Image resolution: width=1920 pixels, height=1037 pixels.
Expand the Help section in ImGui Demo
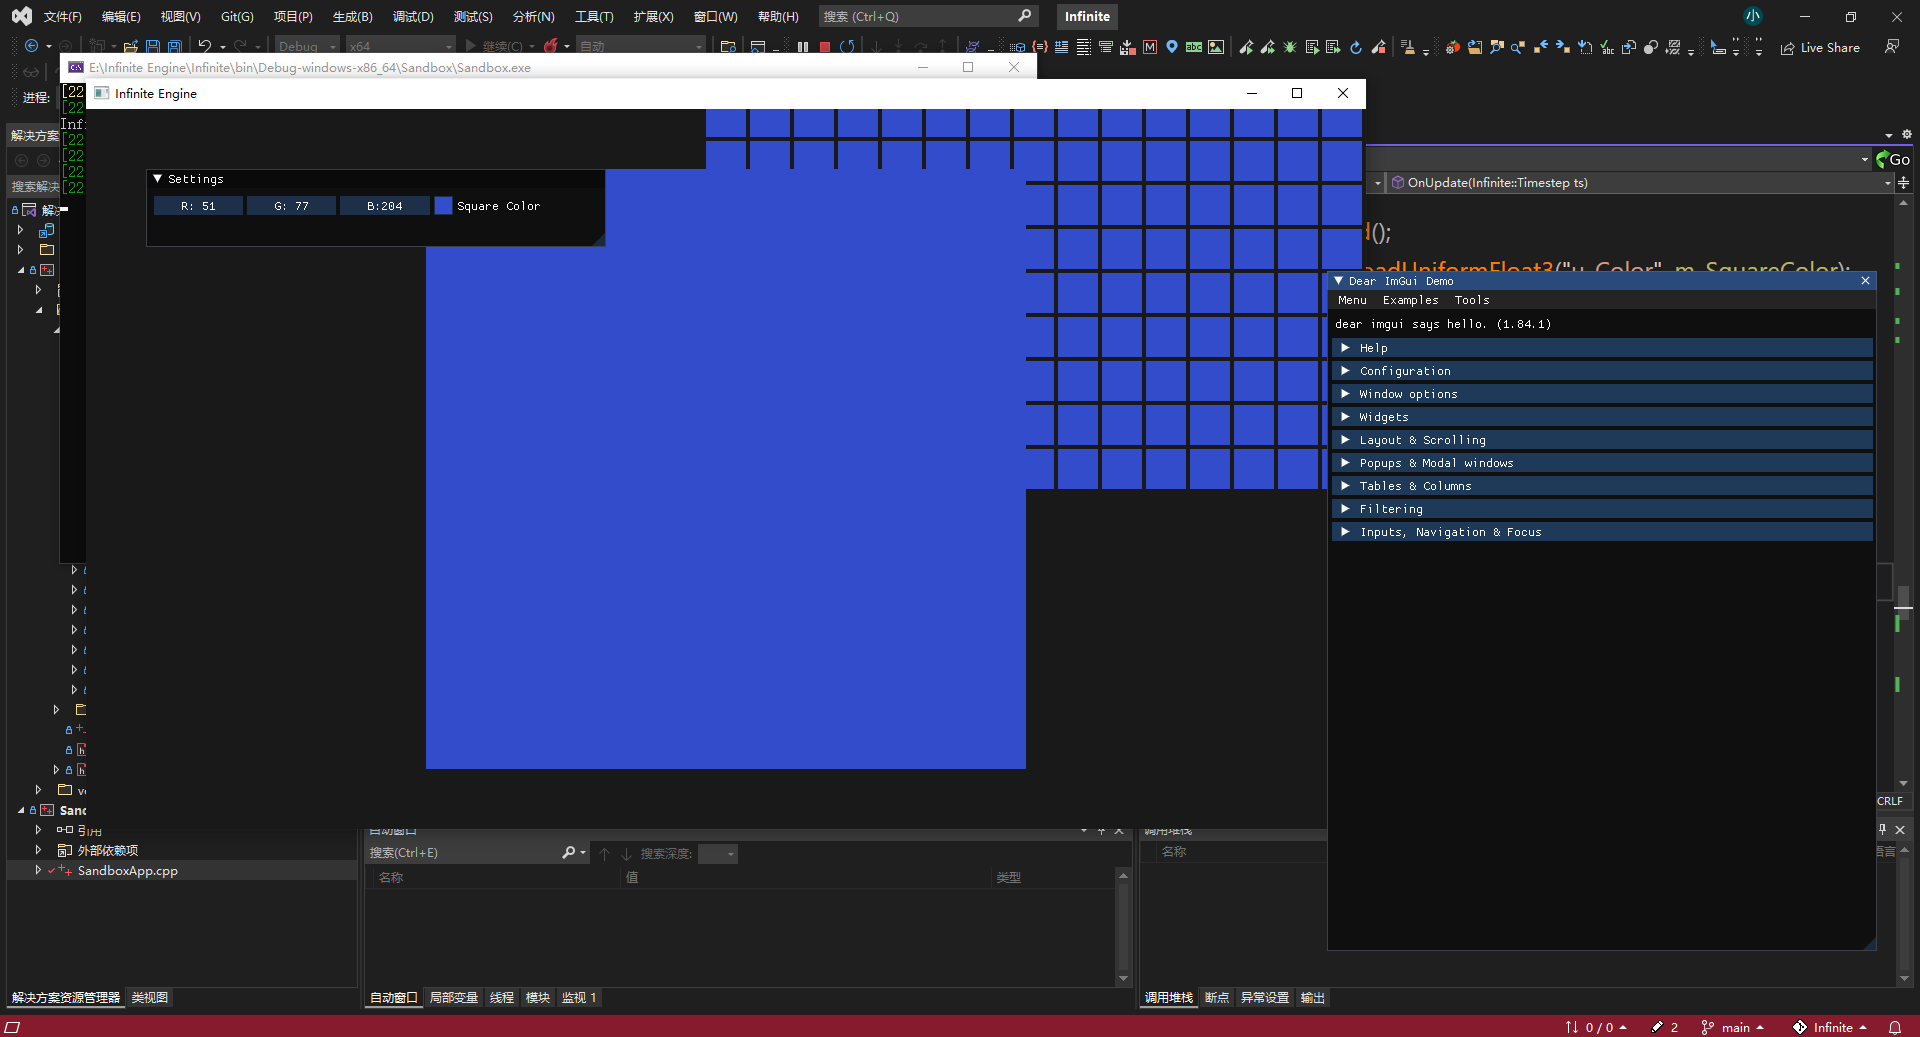coord(1602,348)
